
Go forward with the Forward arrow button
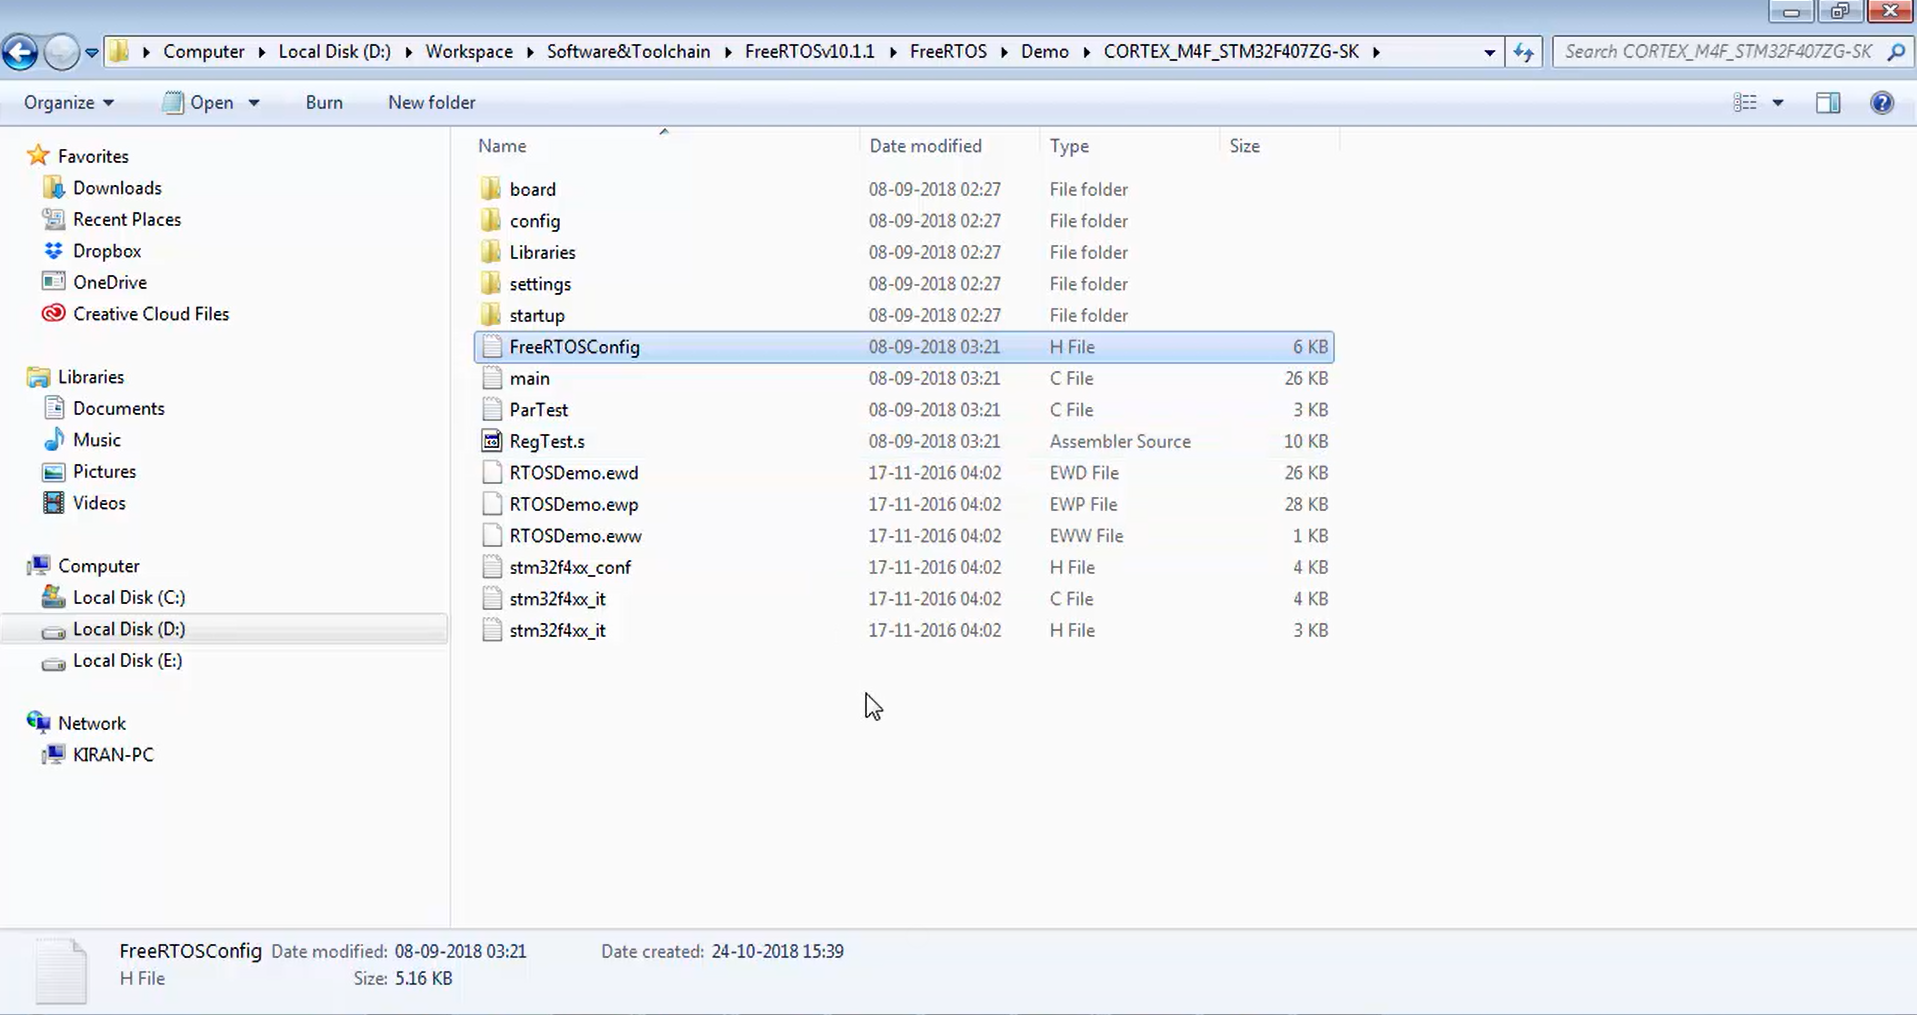point(61,52)
